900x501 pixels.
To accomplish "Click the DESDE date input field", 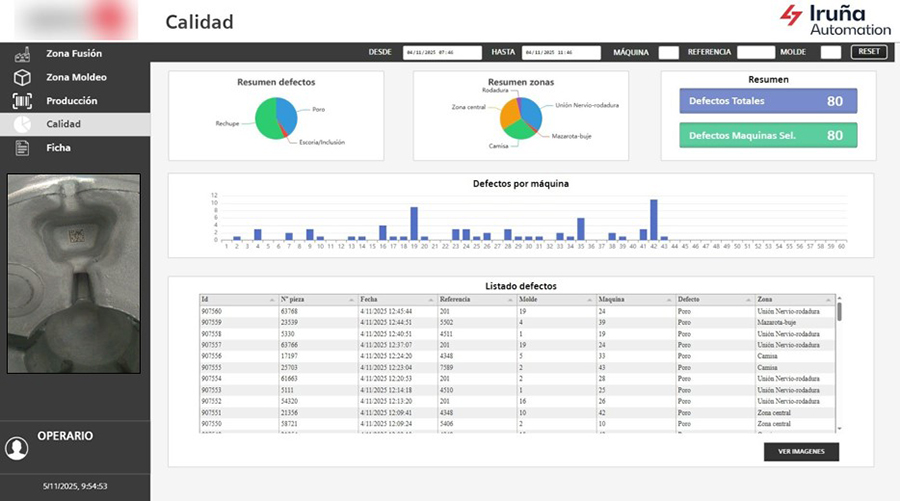I will click(x=441, y=52).
